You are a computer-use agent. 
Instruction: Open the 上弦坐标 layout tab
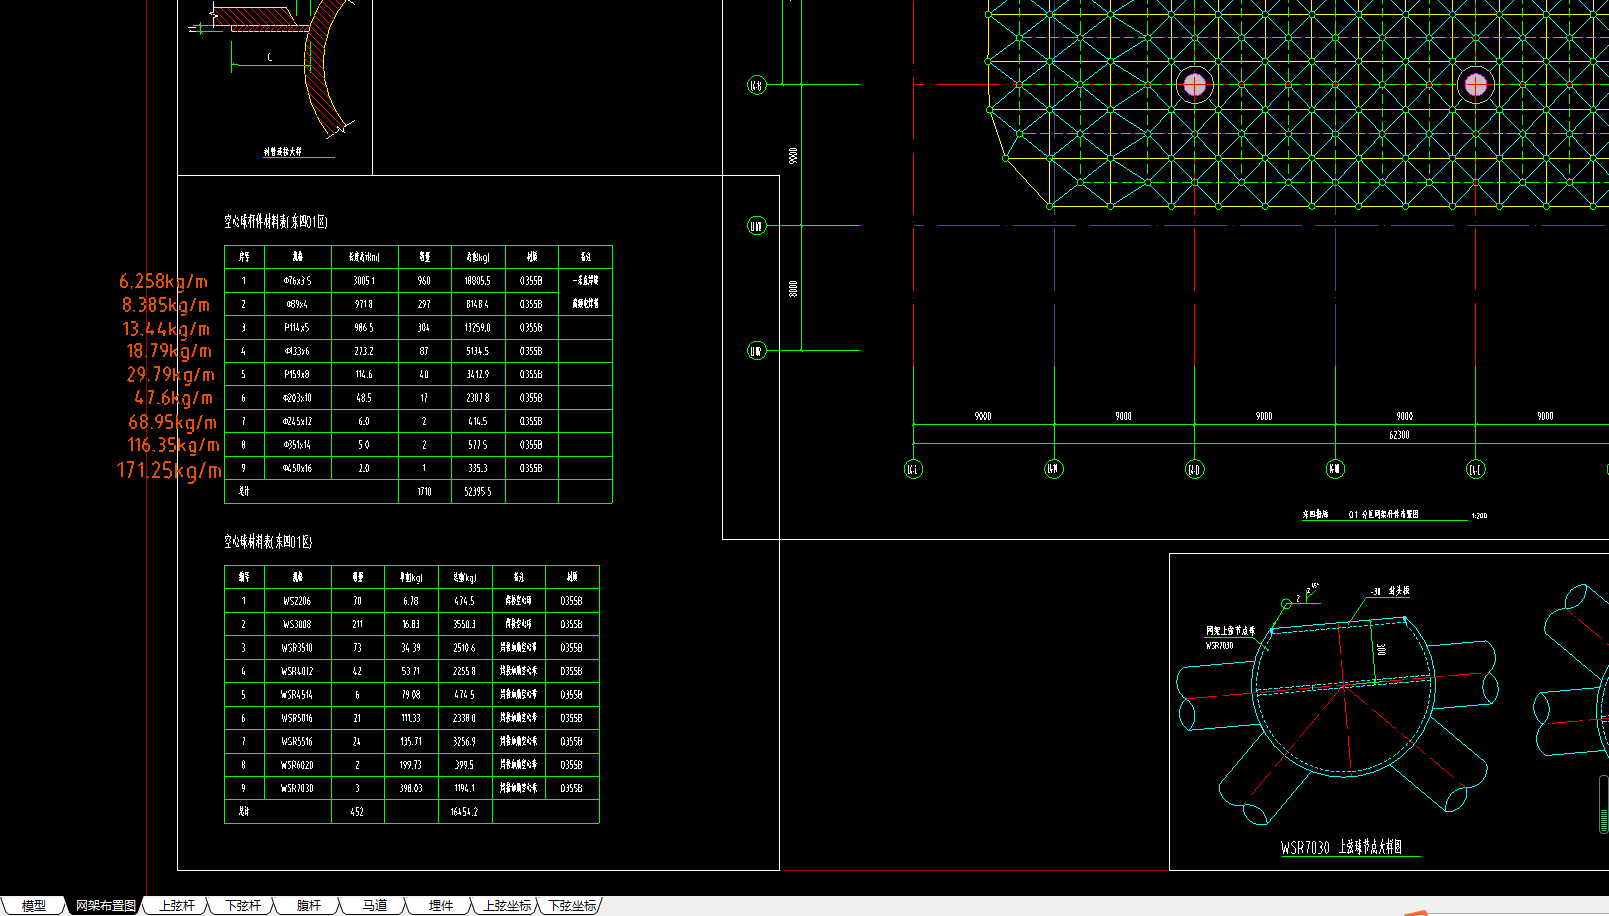(x=507, y=906)
